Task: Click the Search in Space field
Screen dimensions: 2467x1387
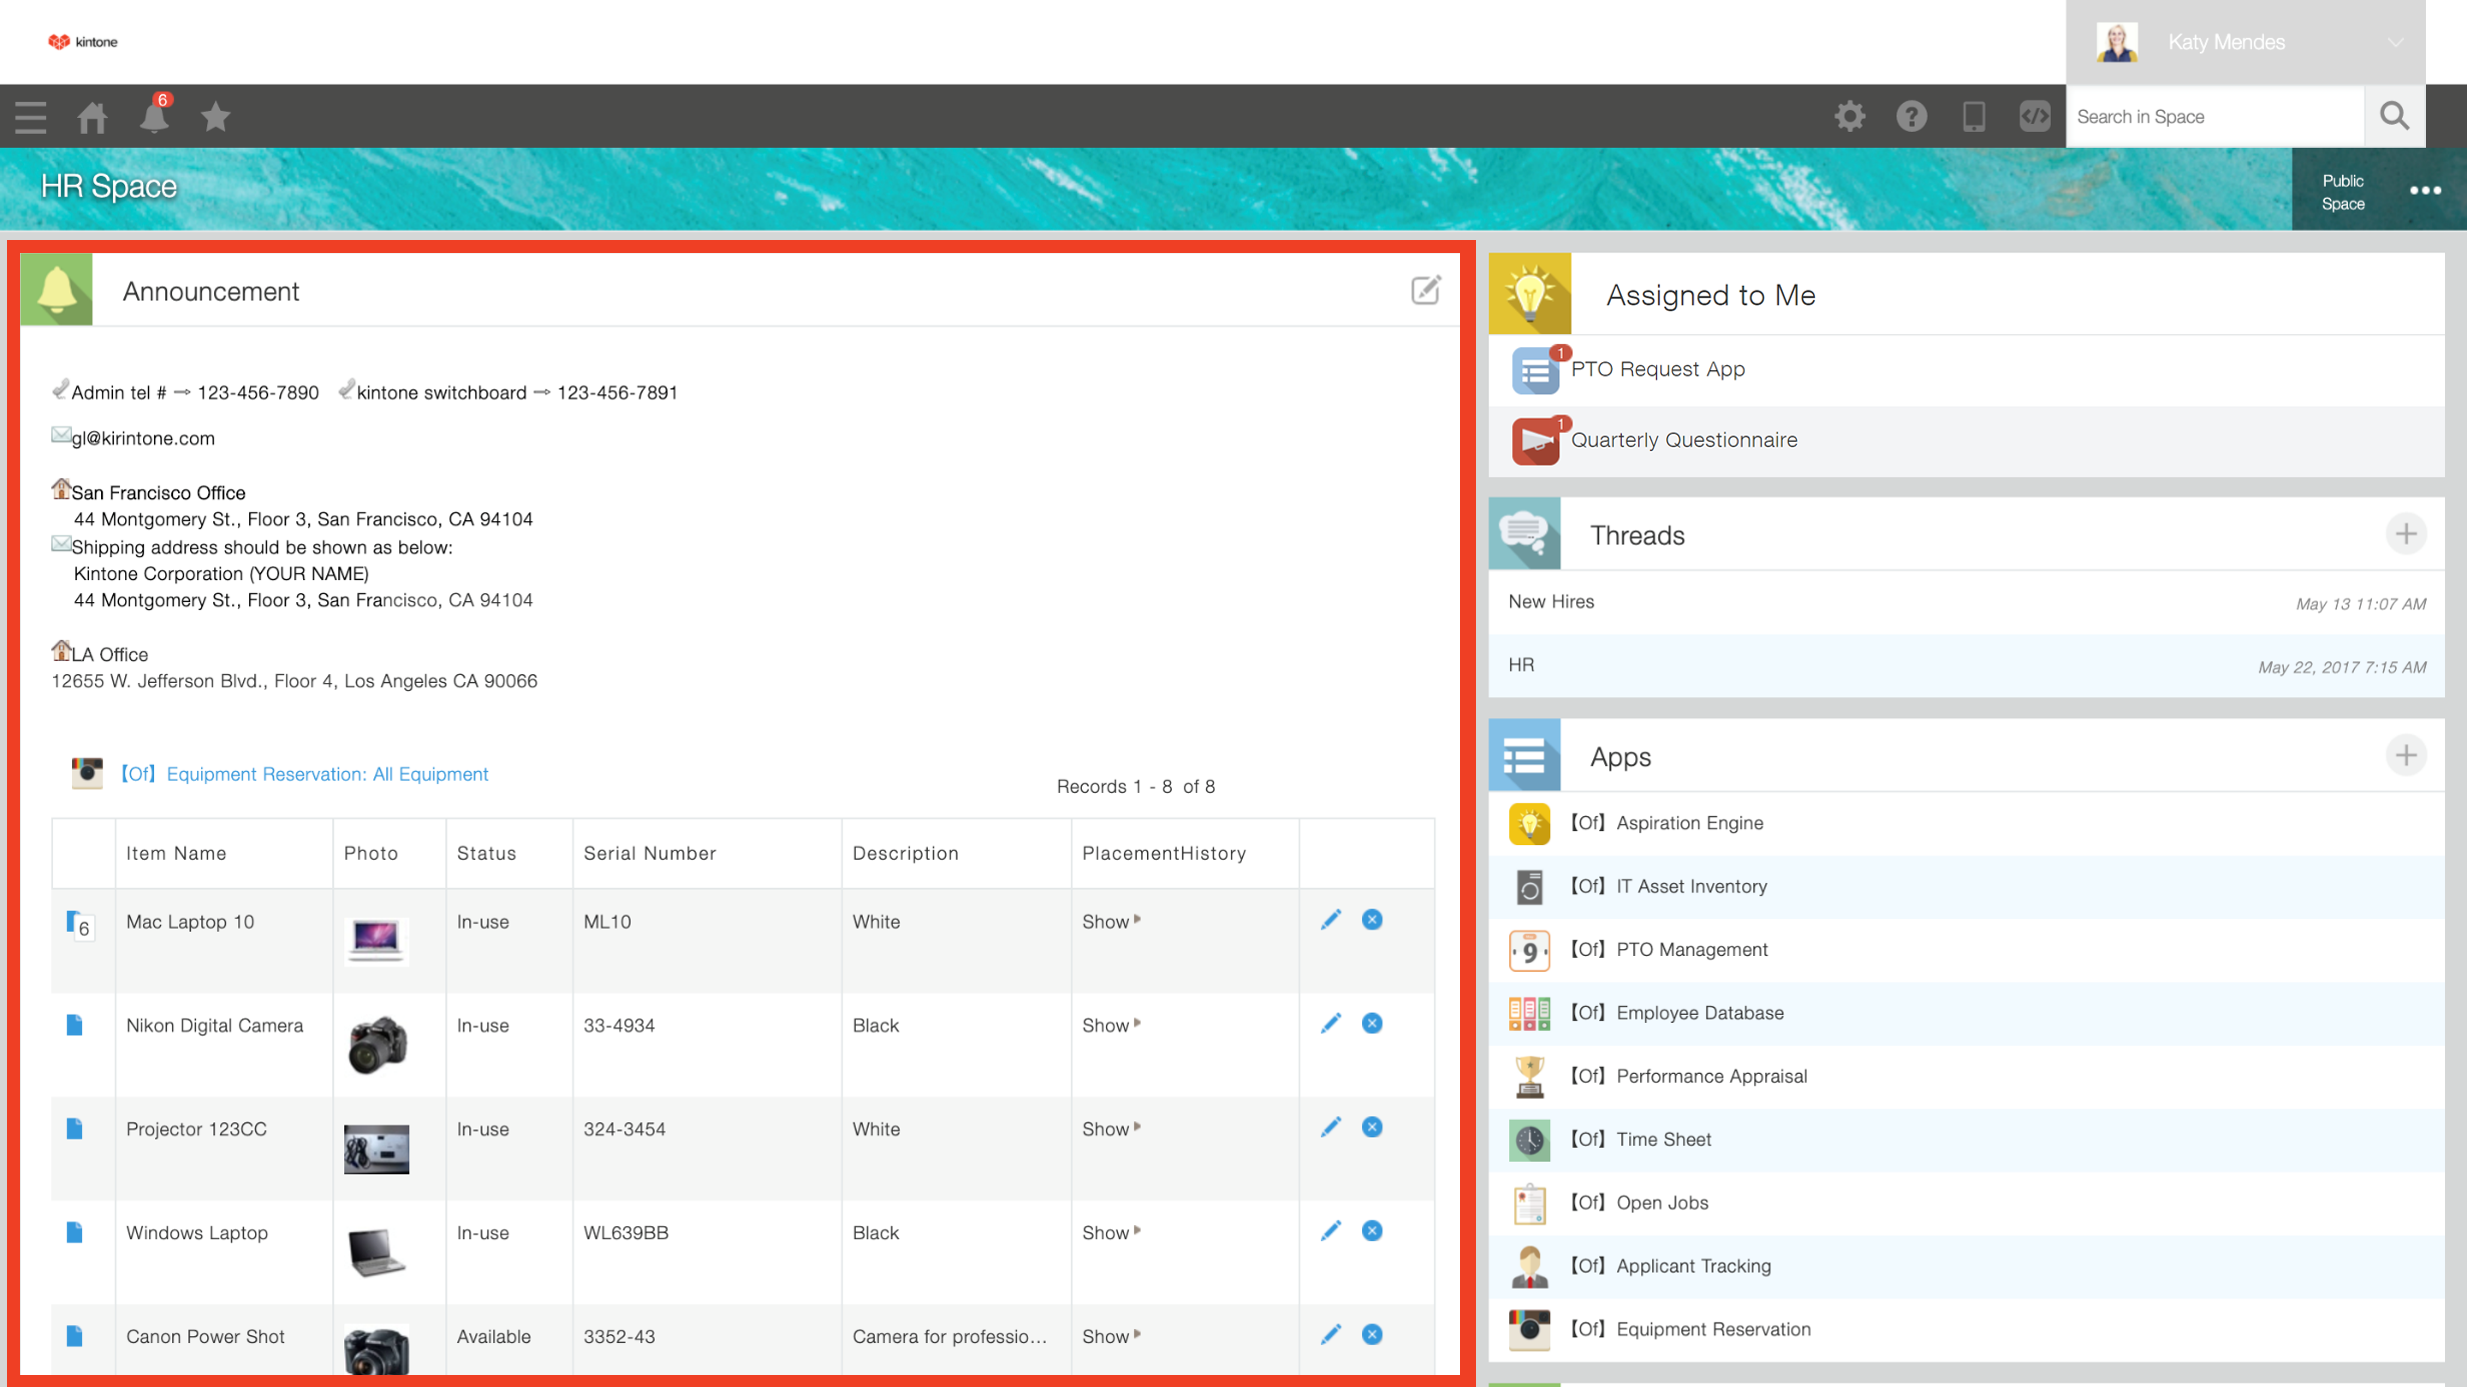Action: click(x=2213, y=117)
